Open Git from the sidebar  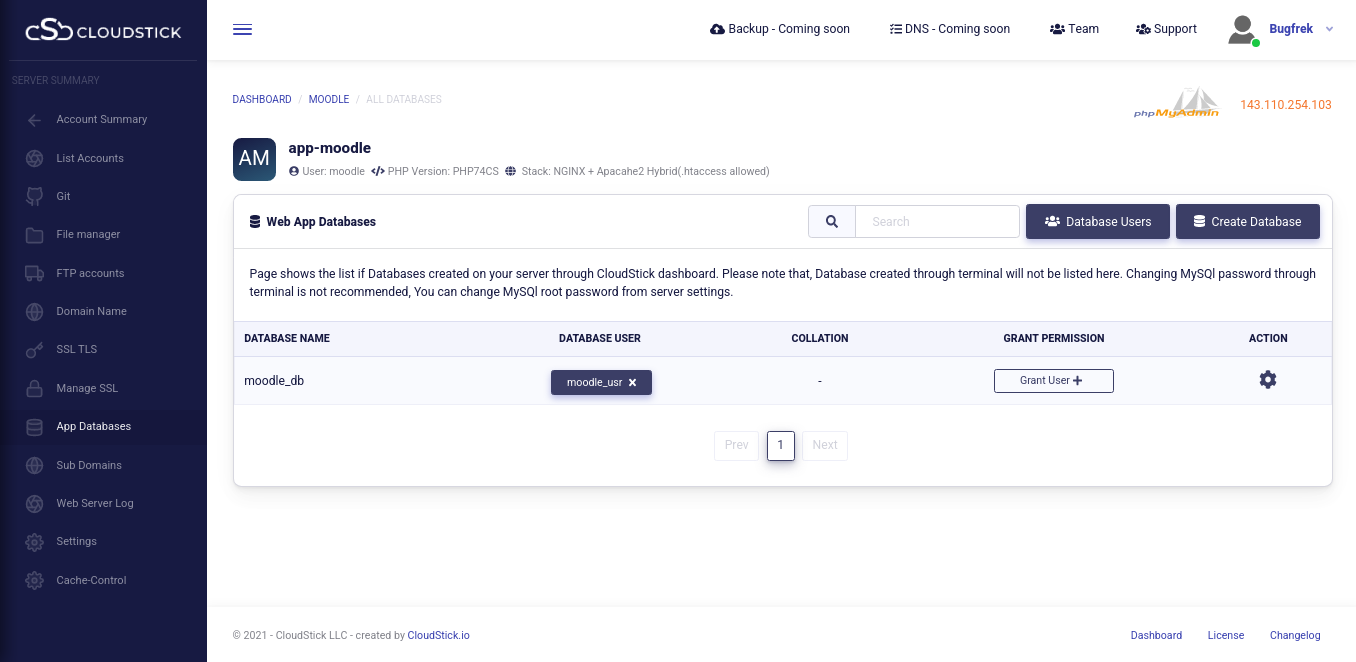(x=63, y=196)
